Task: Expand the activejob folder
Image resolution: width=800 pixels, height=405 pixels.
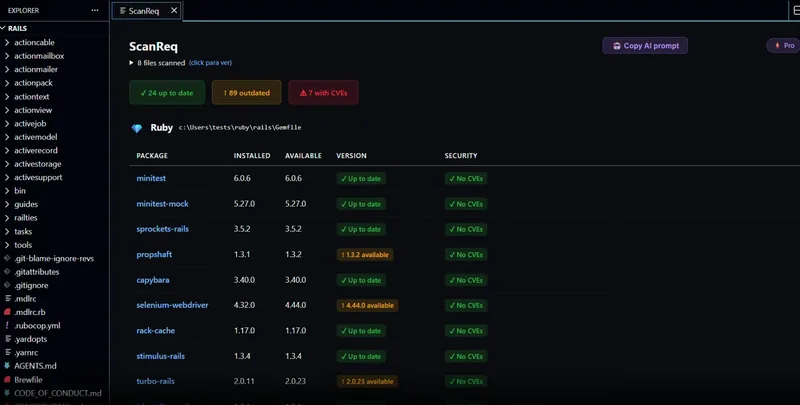Action: tap(30, 123)
